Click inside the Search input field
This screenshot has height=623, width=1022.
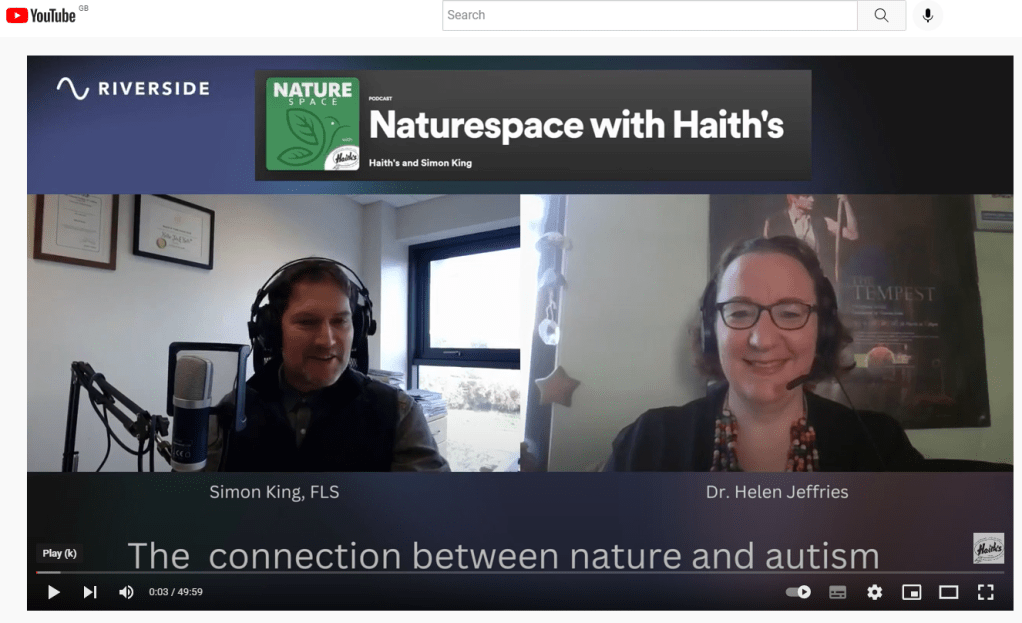tap(650, 15)
